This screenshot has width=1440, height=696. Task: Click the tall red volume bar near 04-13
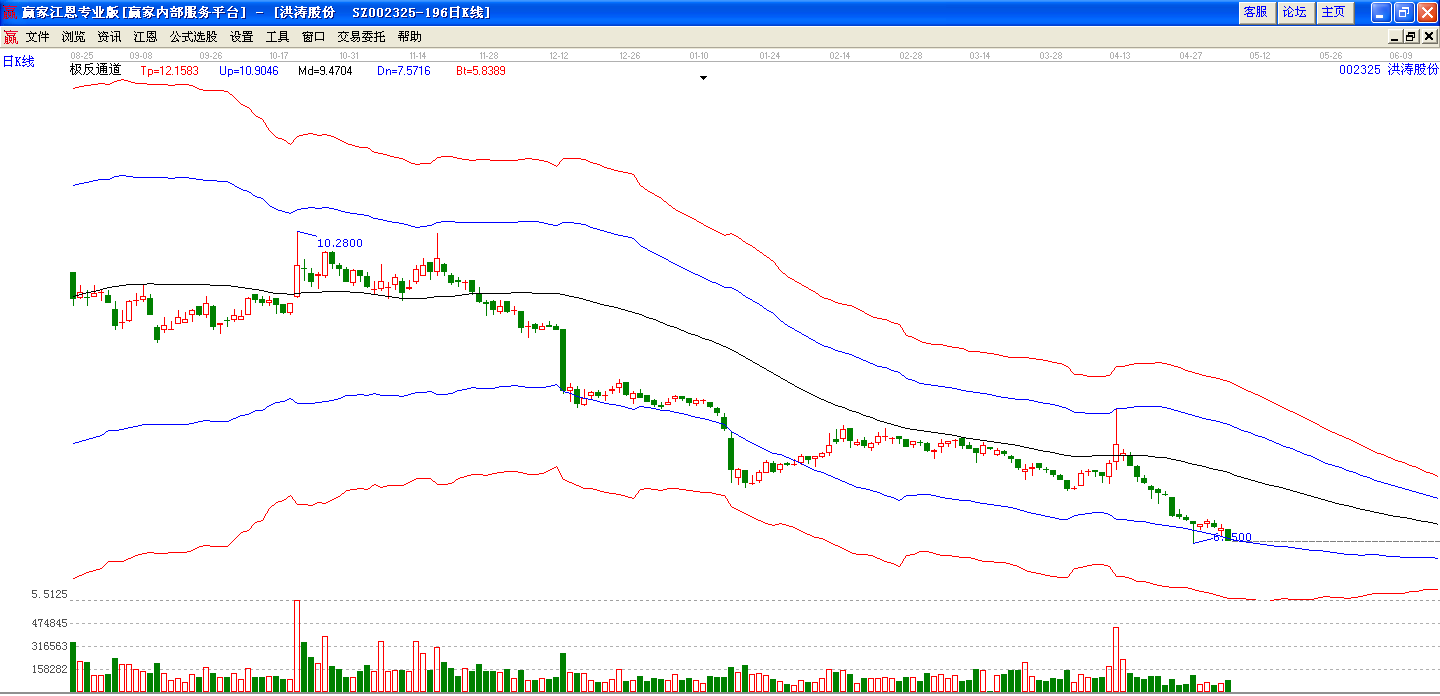pyautogui.click(x=1115, y=659)
